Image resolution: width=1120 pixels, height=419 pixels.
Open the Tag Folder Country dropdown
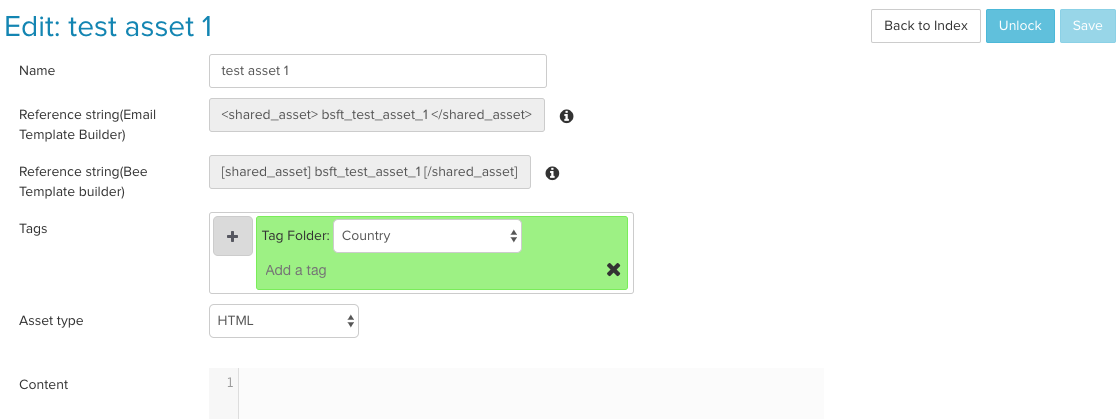(x=427, y=236)
